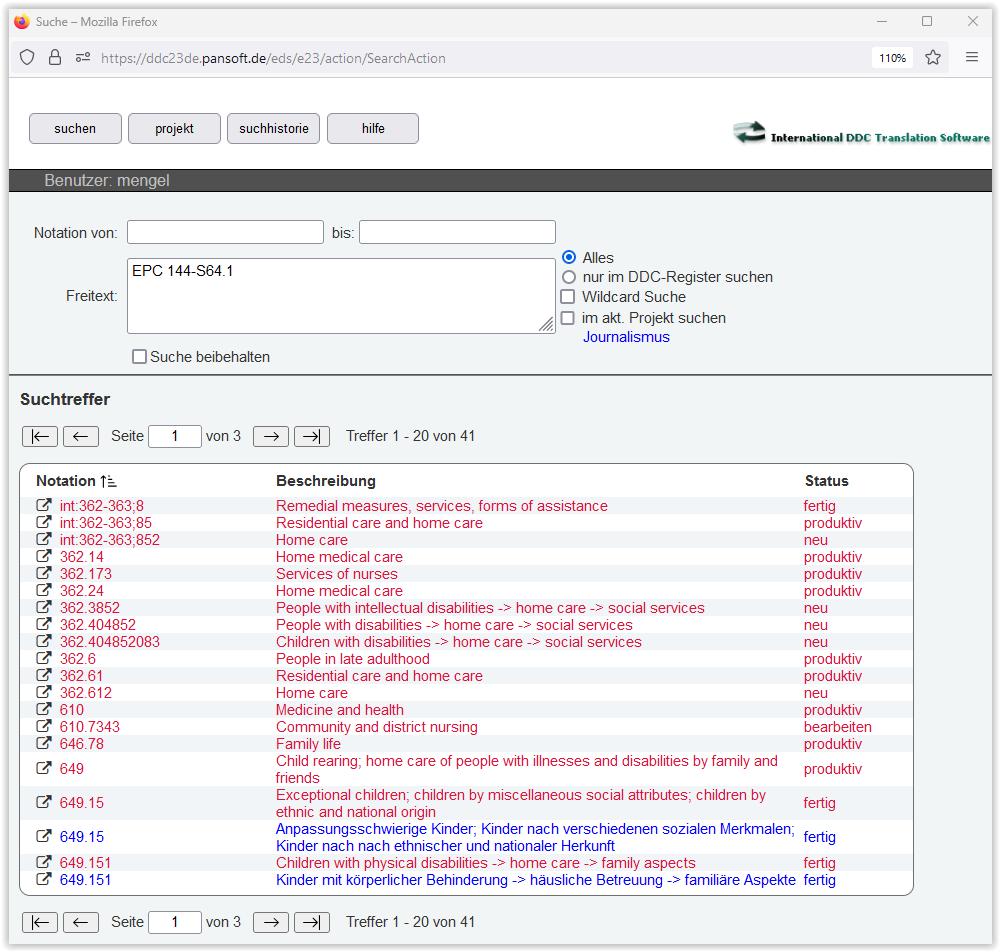Click sort ascending icon in Notation header

coord(109,481)
